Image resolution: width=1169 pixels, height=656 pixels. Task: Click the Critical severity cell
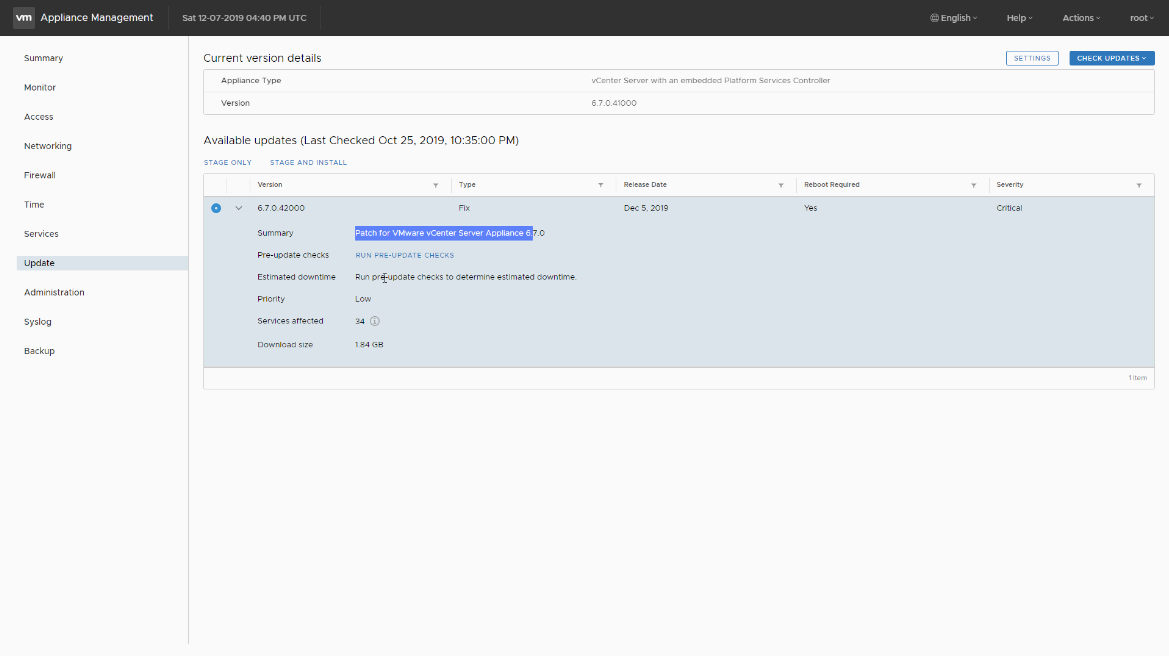[x=1009, y=208]
